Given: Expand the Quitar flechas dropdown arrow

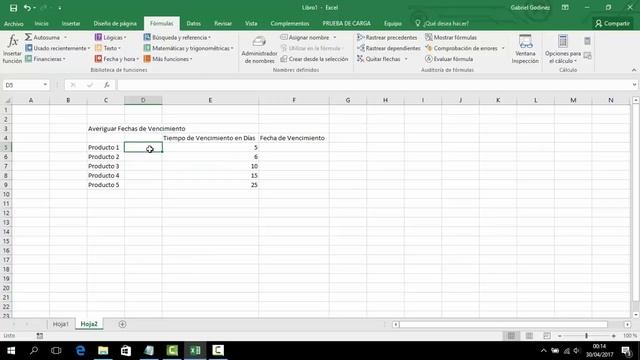Looking at the screenshot, I should 406,59.
